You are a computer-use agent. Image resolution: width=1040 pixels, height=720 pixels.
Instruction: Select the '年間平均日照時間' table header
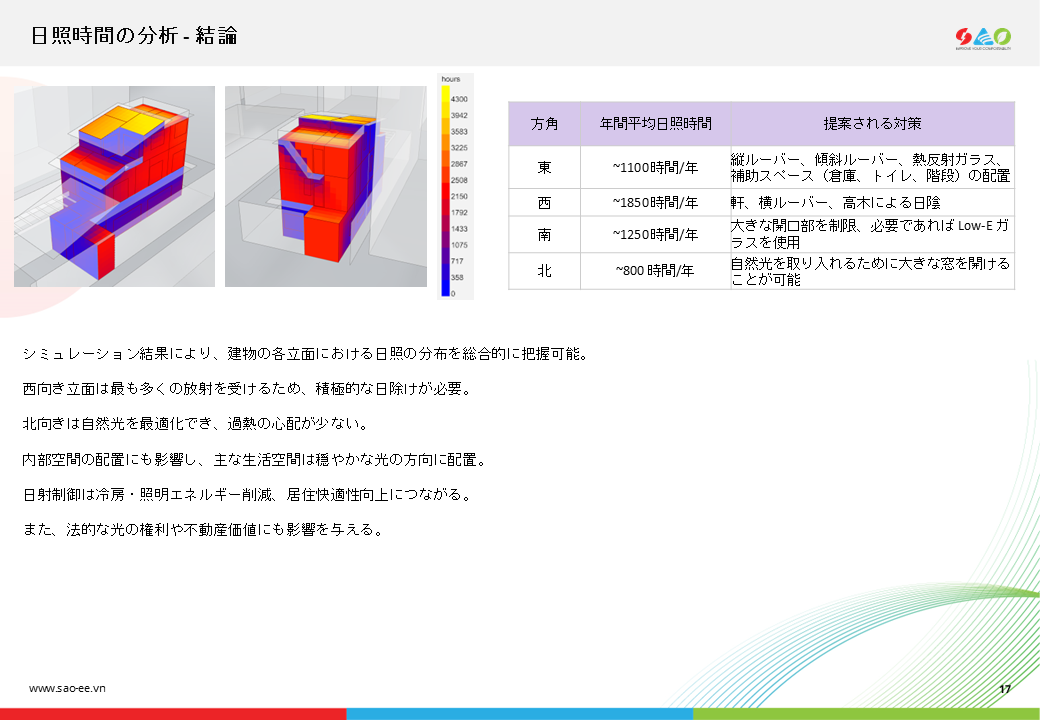(655, 124)
